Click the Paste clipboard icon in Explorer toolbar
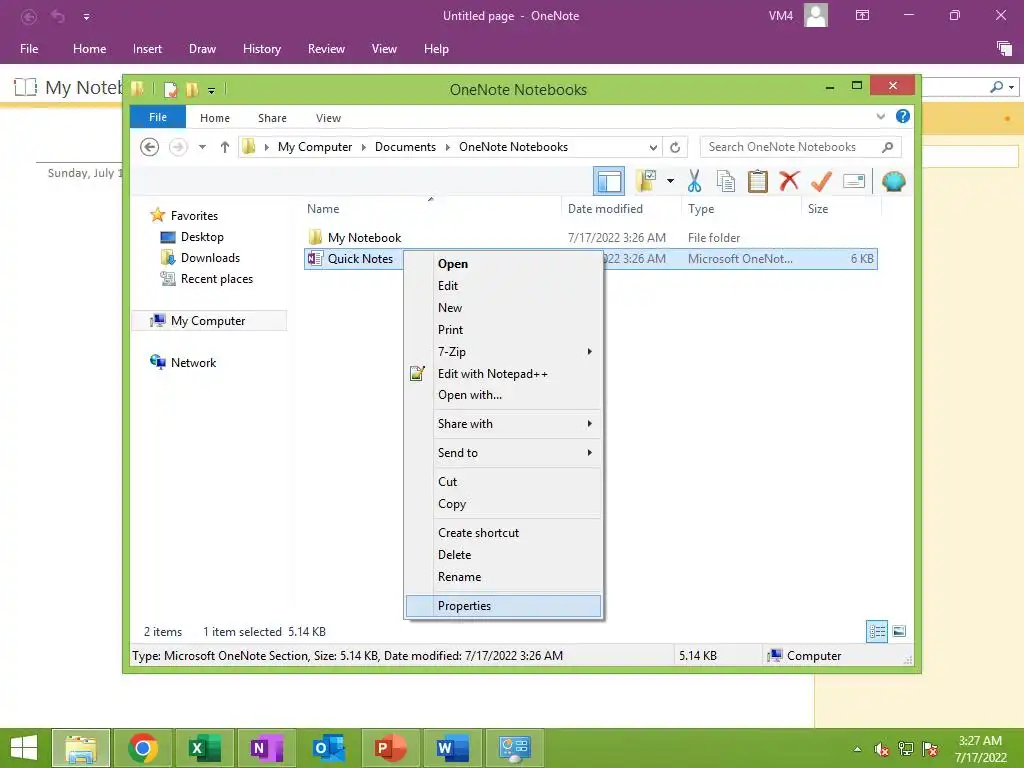Image resolution: width=1024 pixels, height=768 pixels. pyautogui.click(x=758, y=181)
